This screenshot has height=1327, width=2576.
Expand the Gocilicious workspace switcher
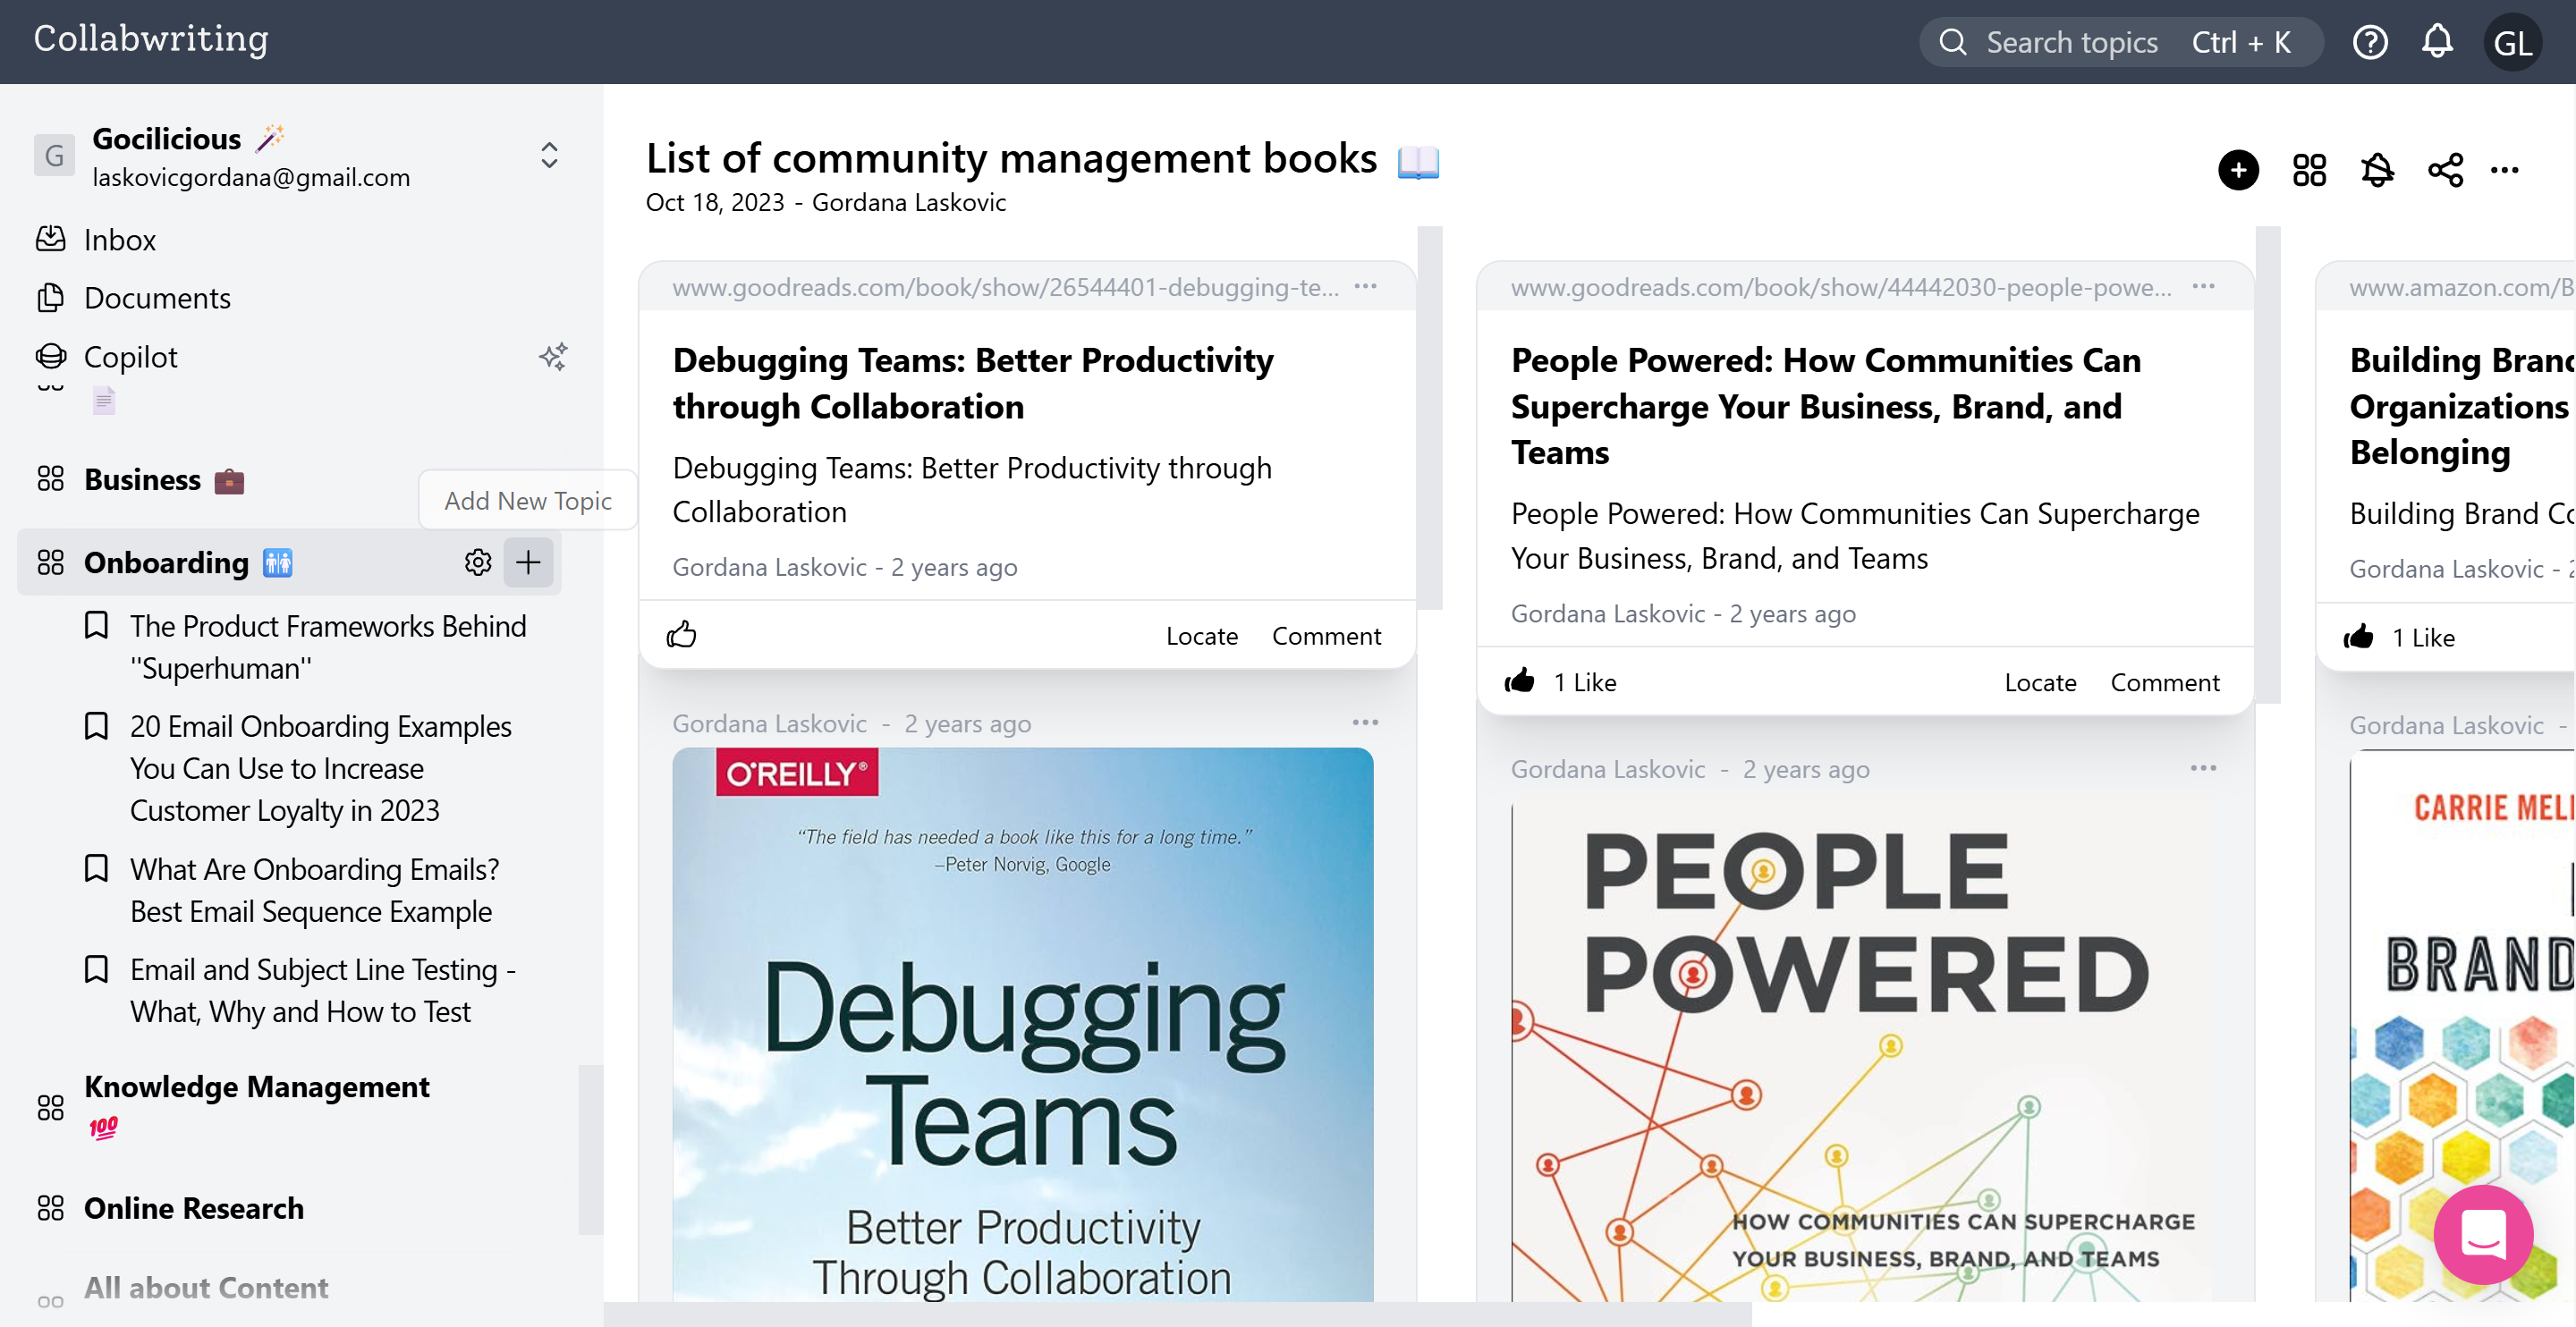[549, 155]
